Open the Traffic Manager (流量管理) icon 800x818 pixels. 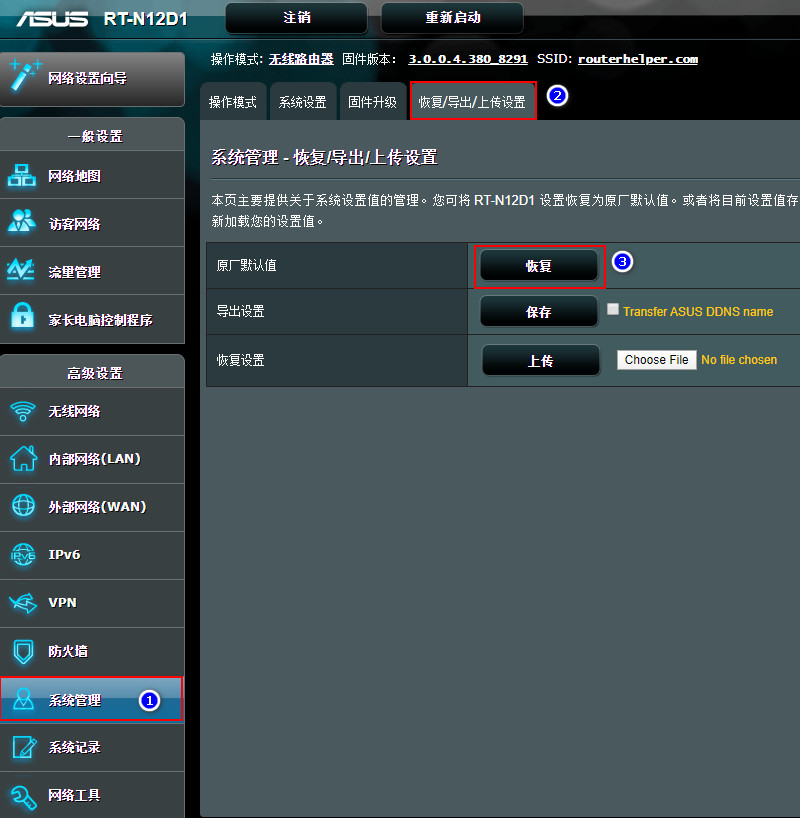click(x=22, y=271)
